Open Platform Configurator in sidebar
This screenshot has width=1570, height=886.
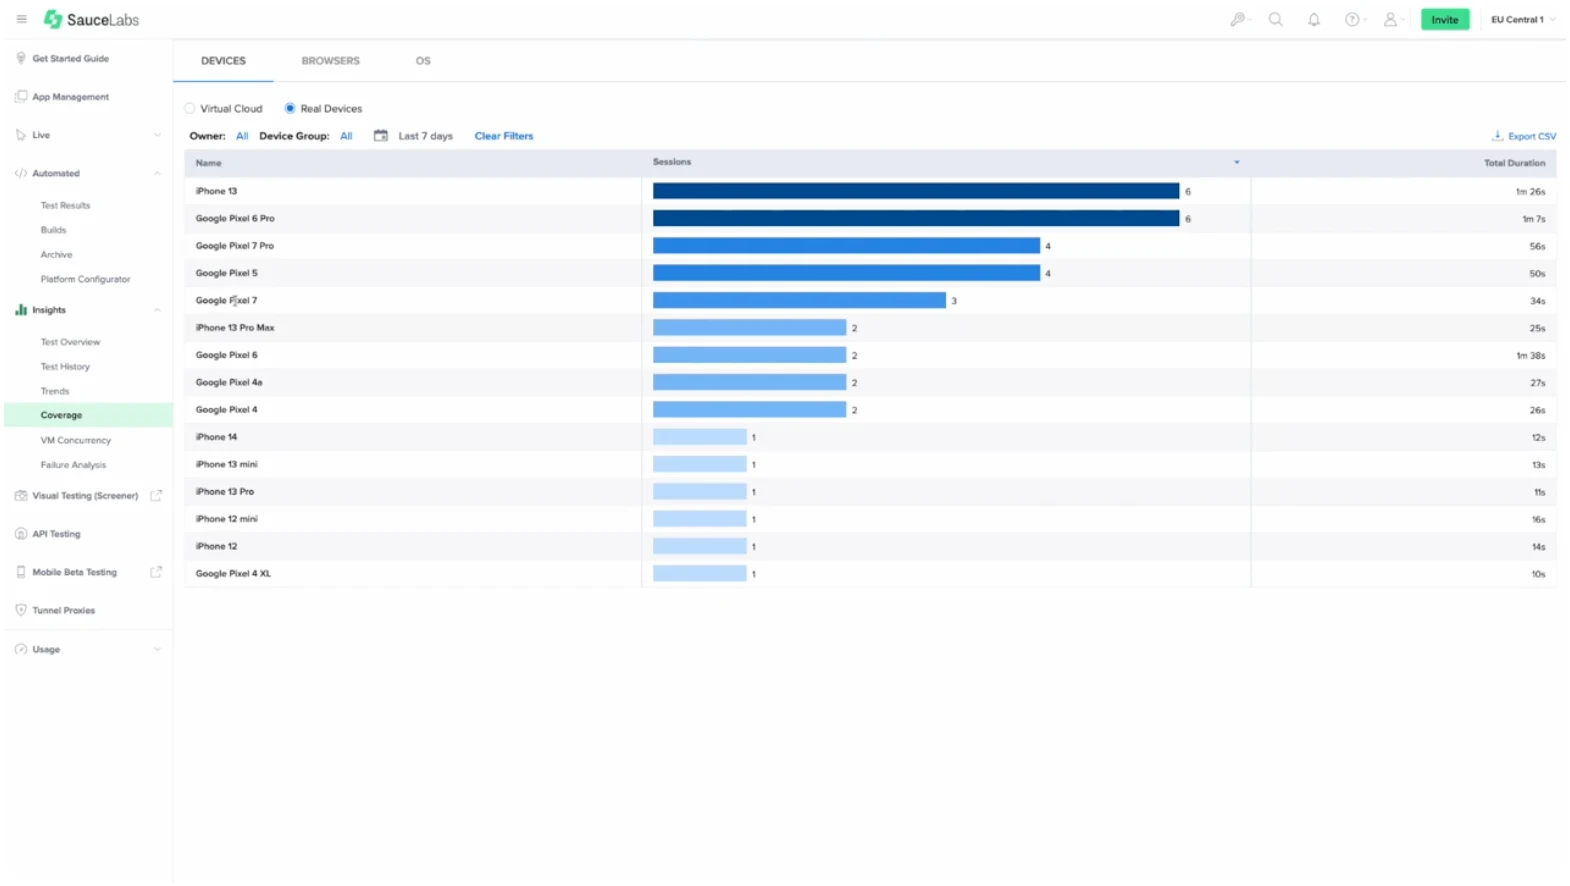(x=85, y=279)
